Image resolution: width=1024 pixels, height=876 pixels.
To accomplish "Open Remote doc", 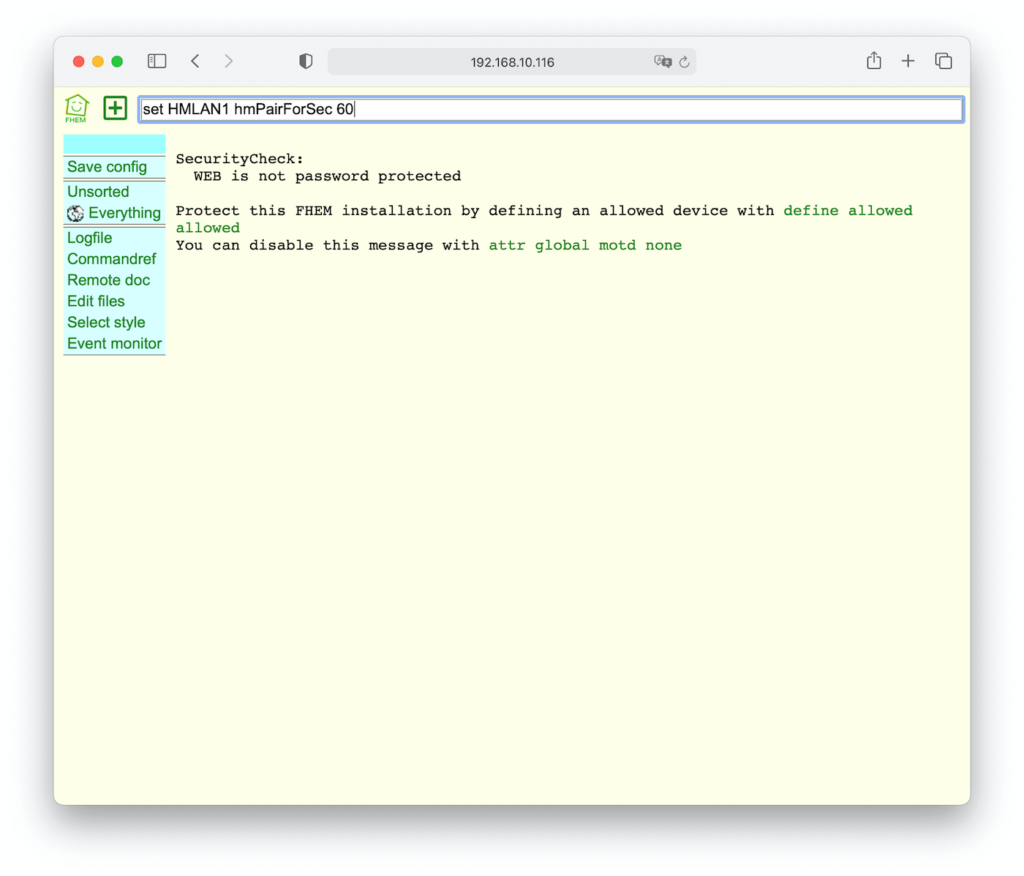I will click(x=108, y=280).
